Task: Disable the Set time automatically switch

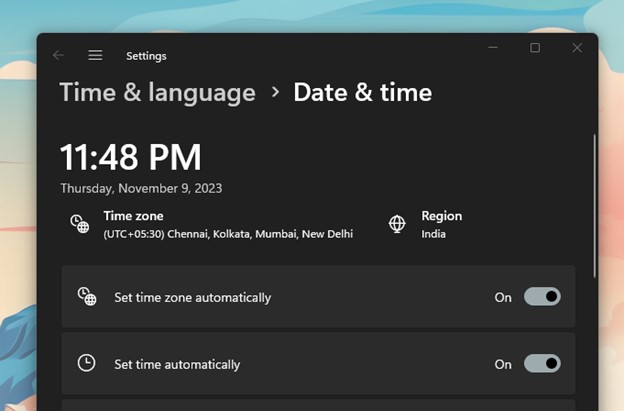Action: click(542, 364)
